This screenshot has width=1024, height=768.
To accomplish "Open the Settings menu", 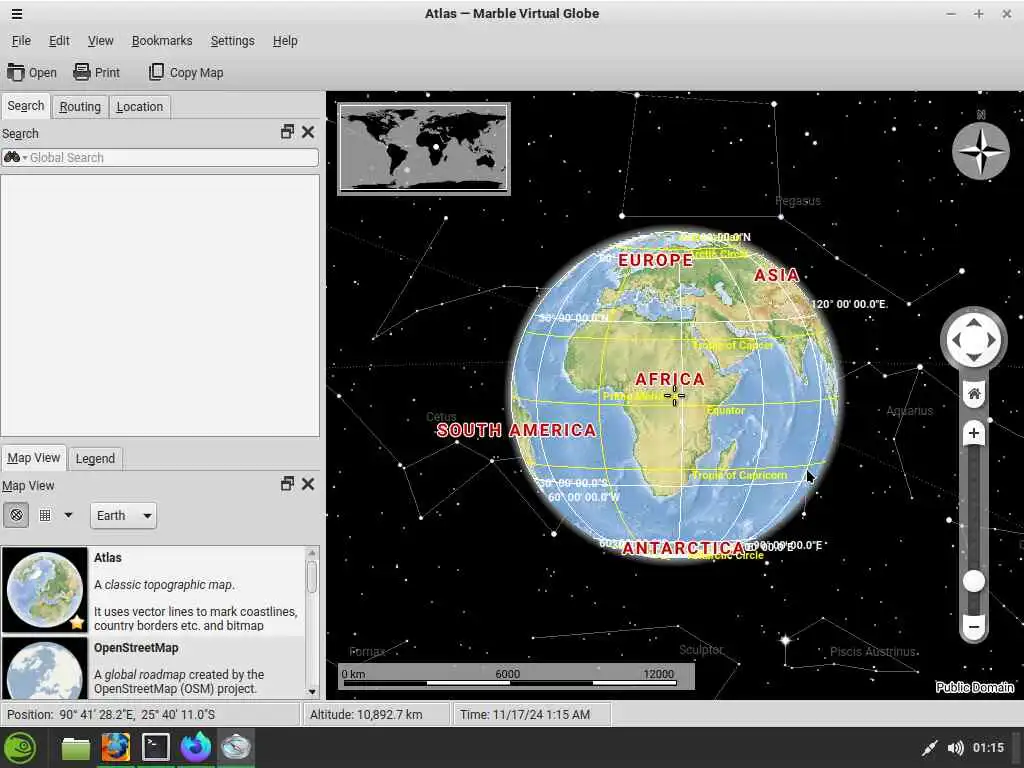I will [x=232, y=40].
